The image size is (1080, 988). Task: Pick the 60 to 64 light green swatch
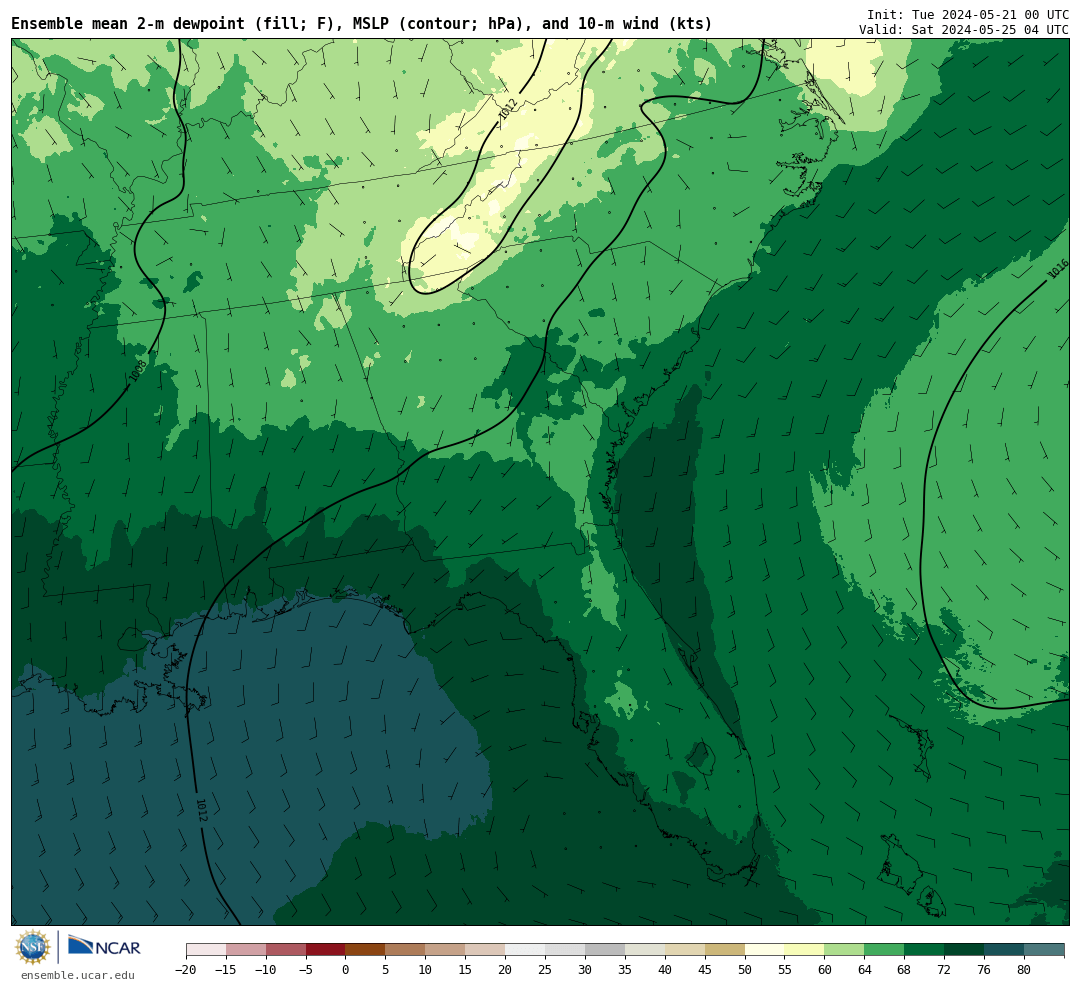pos(845,950)
